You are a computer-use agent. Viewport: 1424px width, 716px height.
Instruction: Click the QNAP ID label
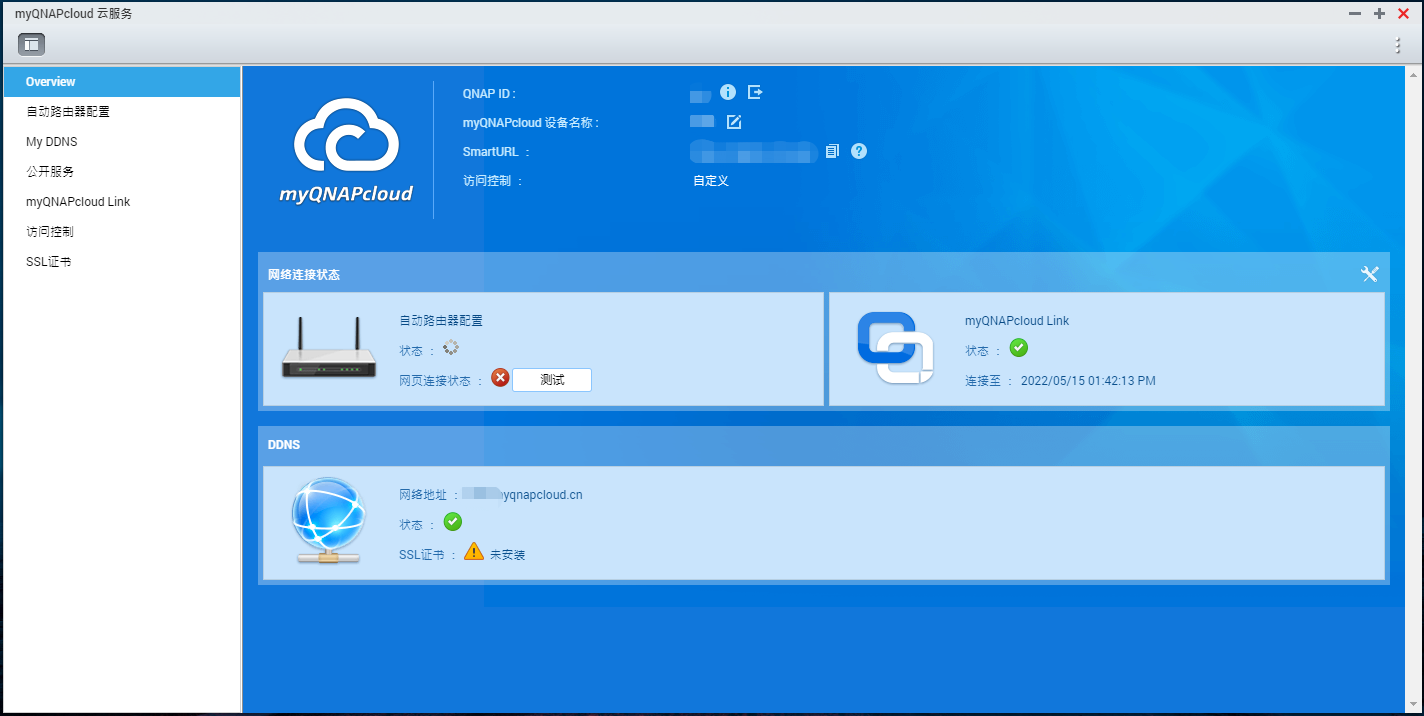489,93
